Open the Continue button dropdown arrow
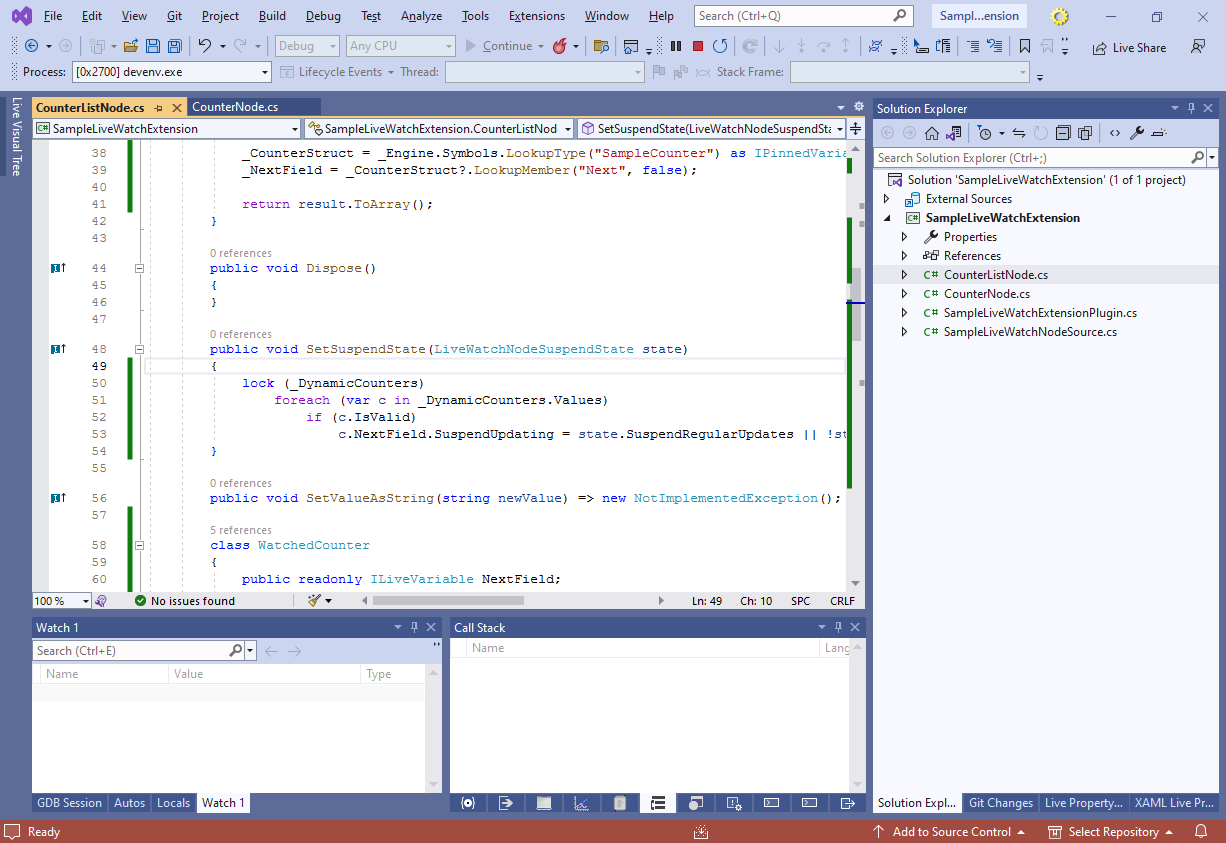Viewport: 1226px width, 843px height. 541,46
